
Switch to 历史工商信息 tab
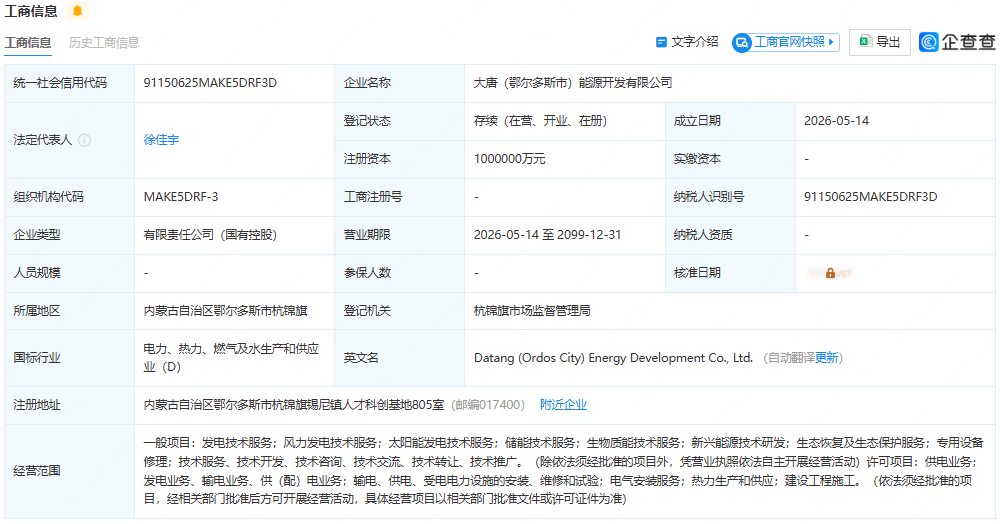coord(104,43)
